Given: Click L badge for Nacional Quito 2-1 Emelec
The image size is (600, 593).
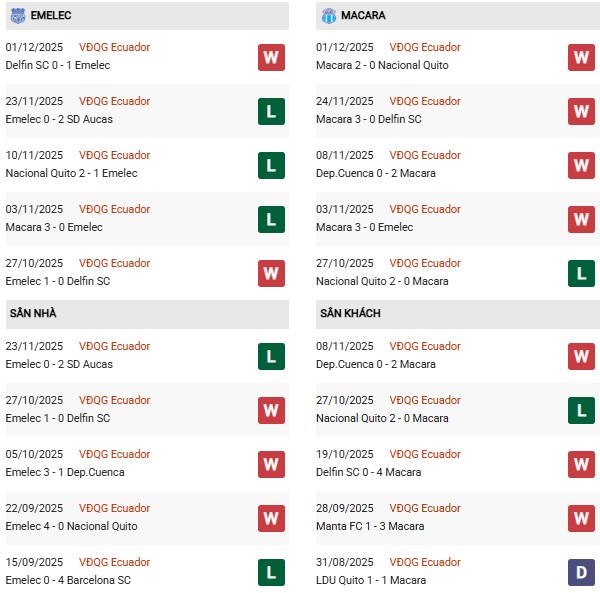Looking at the screenshot, I should (271, 165).
